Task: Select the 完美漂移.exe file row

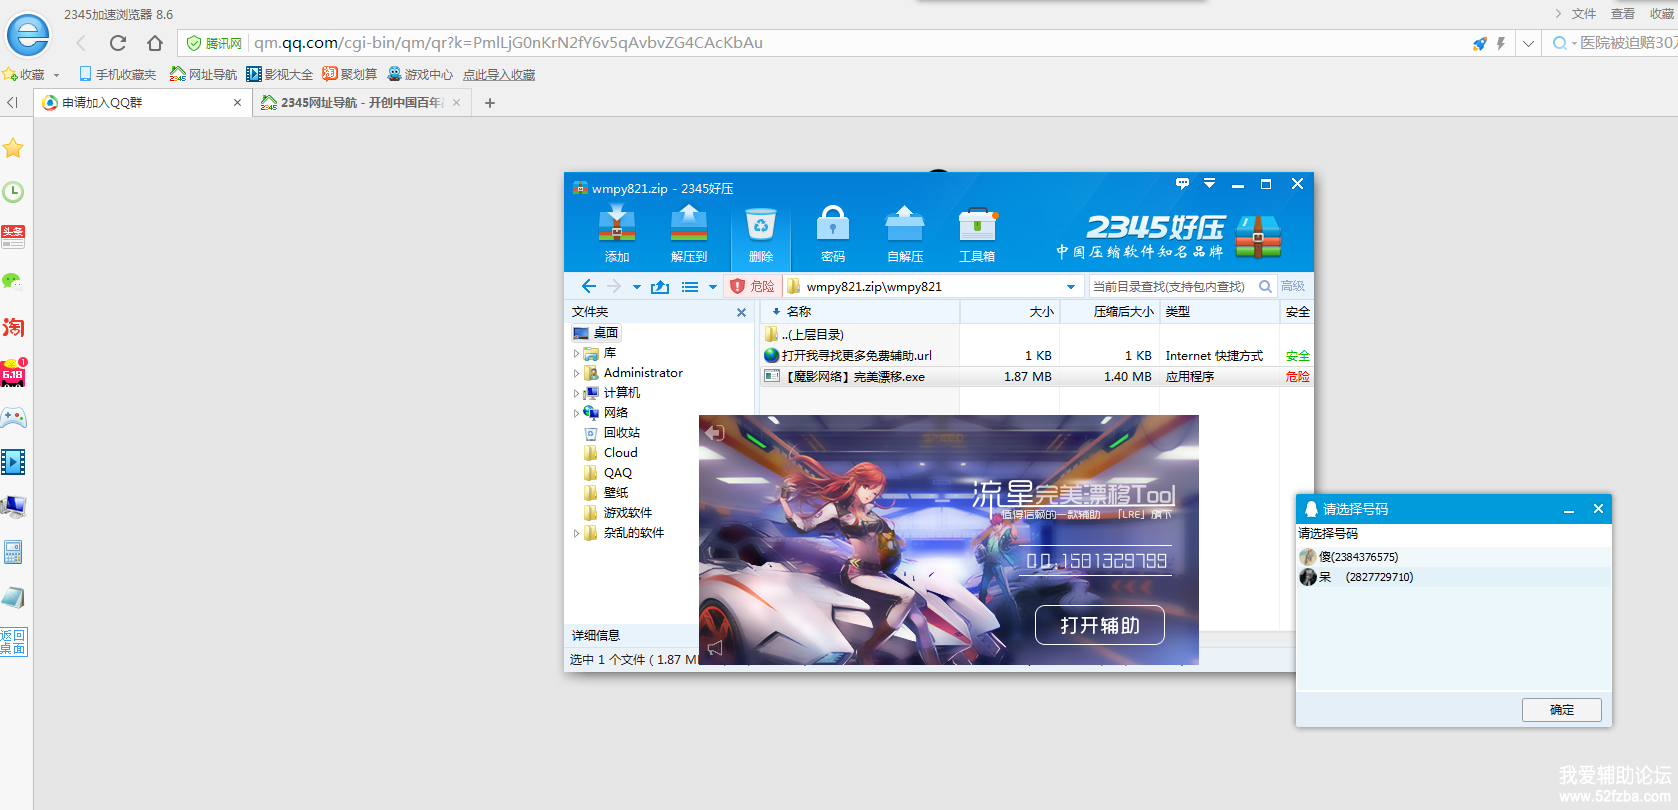Action: click(1037, 377)
